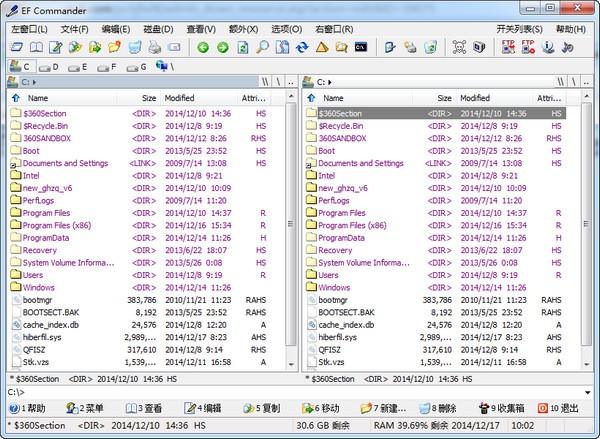The width and height of the screenshot is (600, 439).
Task: Click the green Forward arrow toolbar icon
Action: coord(222,47)
